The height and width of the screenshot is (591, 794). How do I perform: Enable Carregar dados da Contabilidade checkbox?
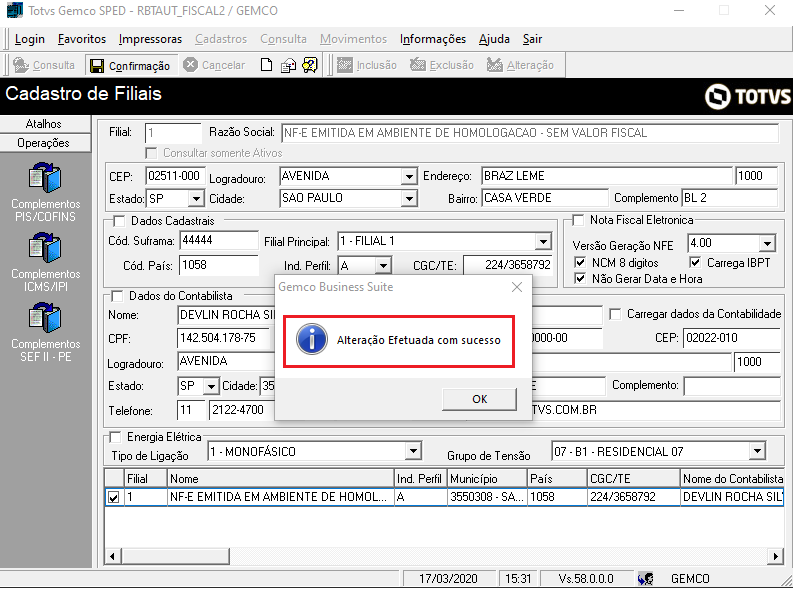pos(615,314)
